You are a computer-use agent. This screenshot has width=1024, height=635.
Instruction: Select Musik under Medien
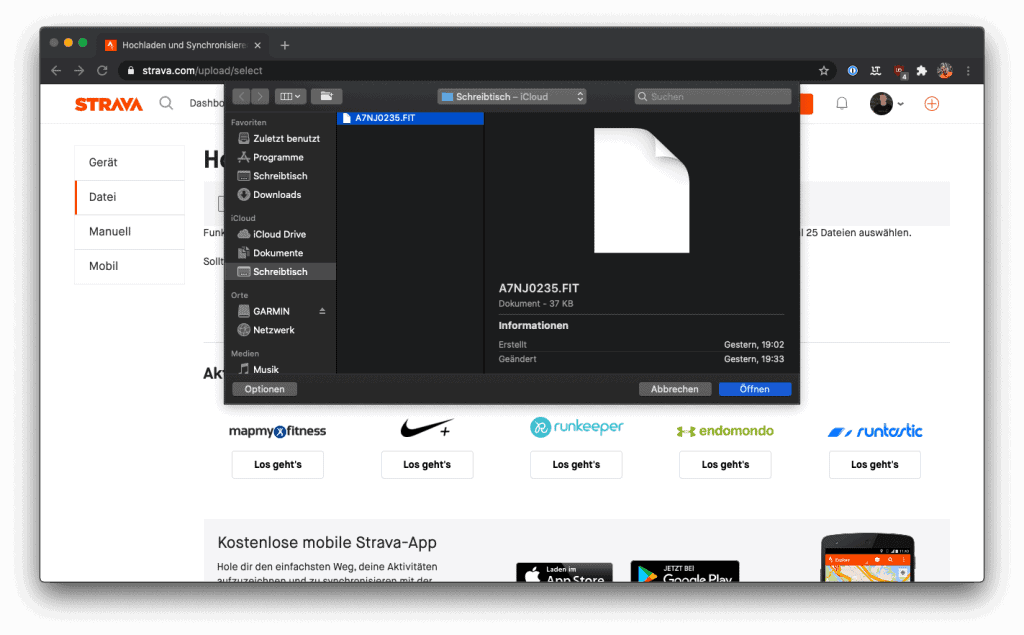tap(280, 369)
